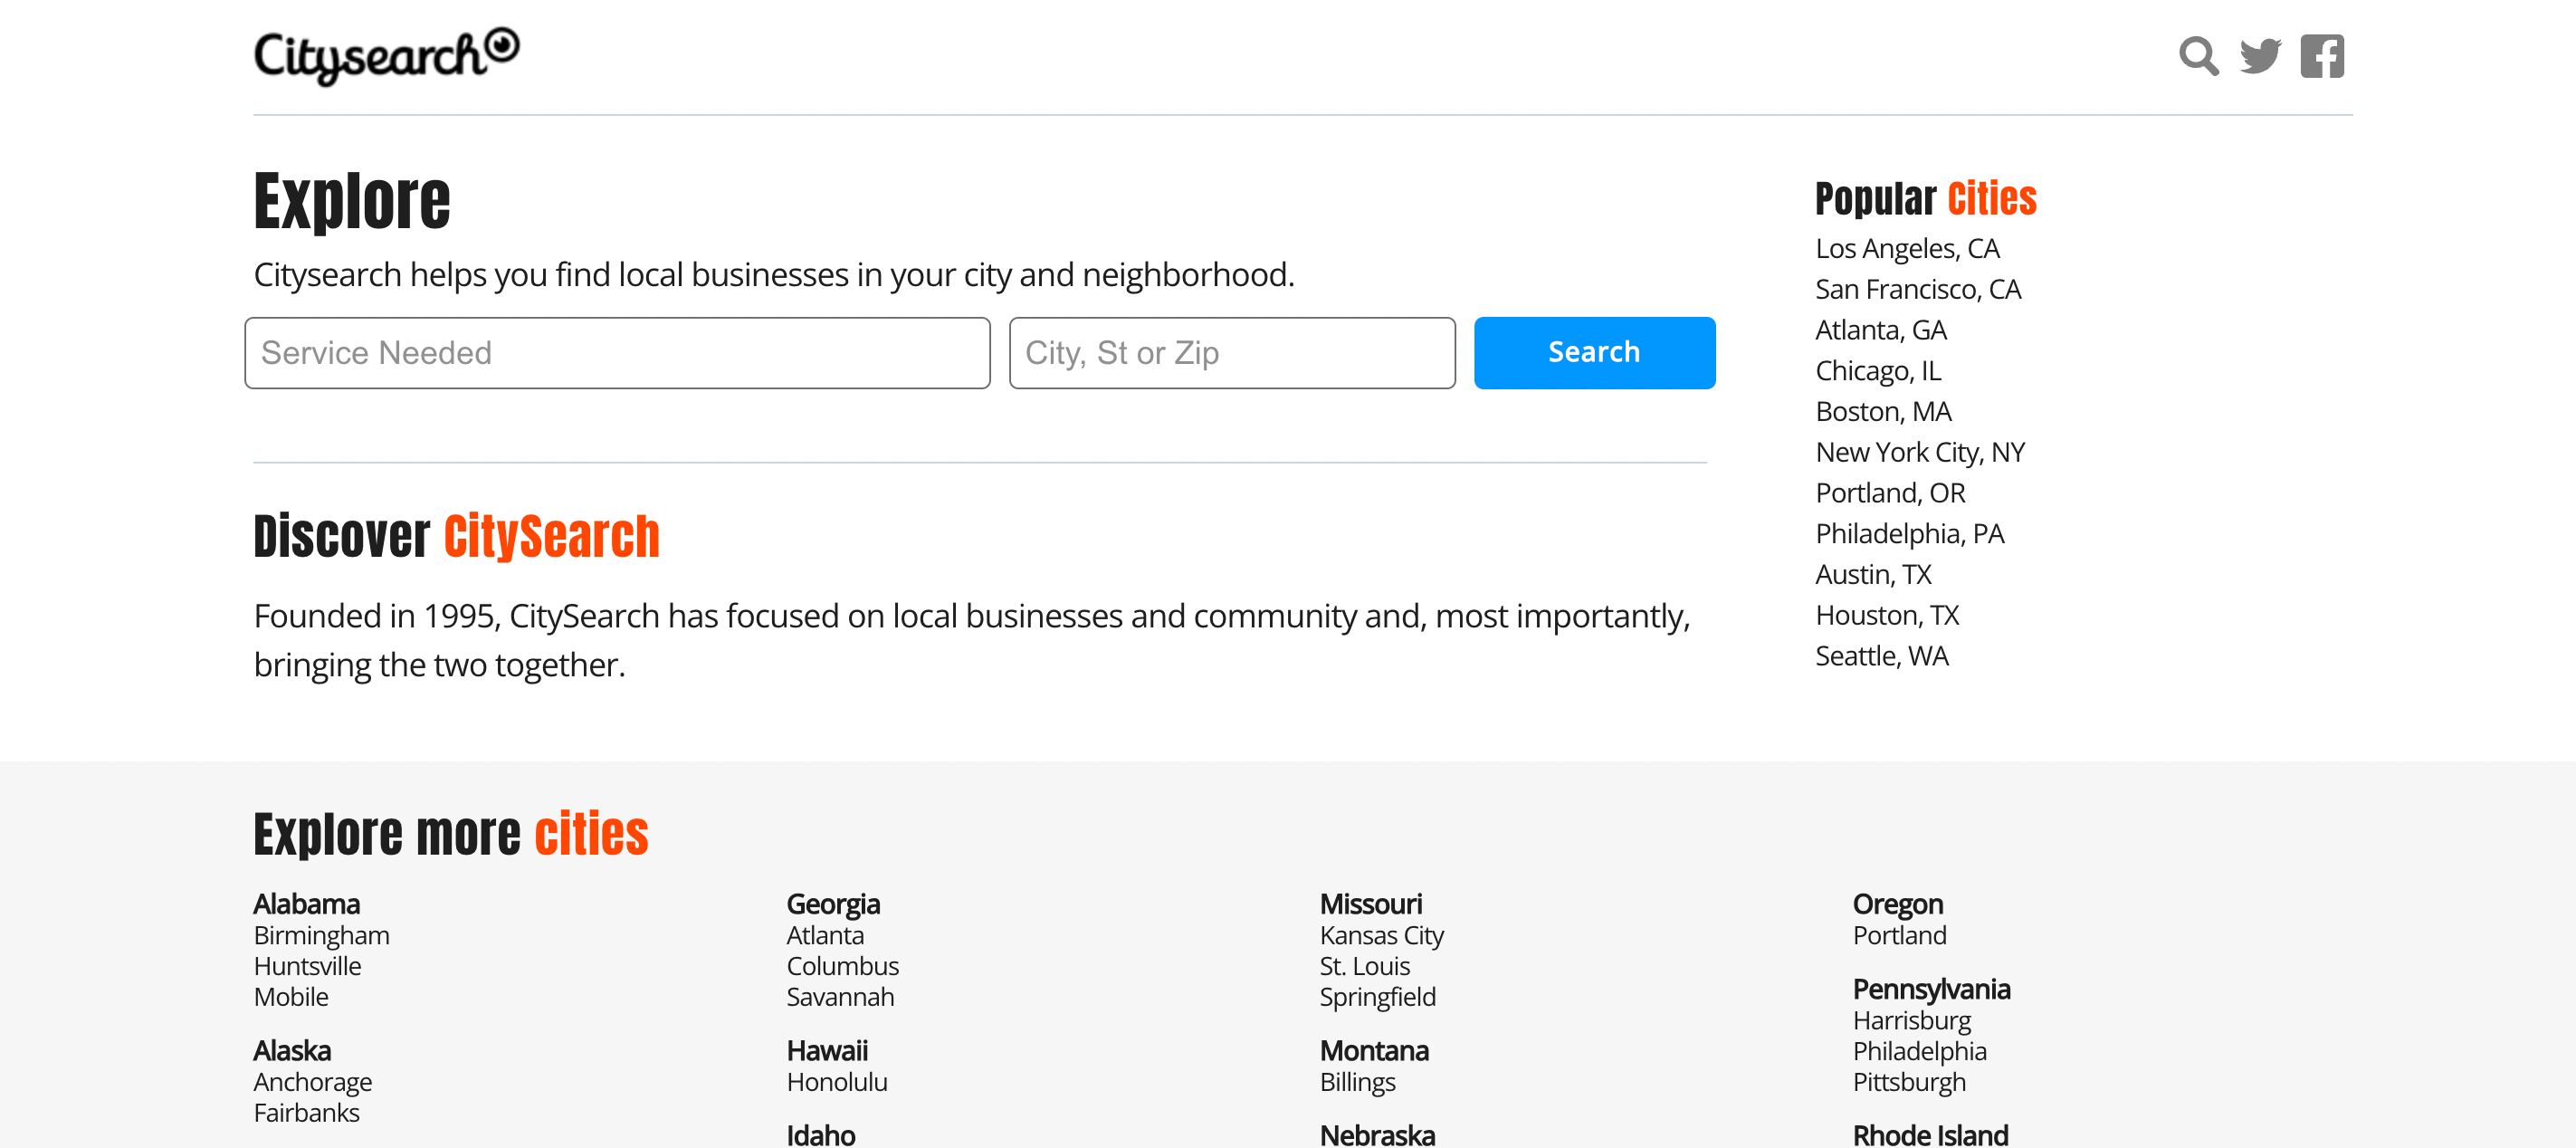Click the Service Needed input field
The height and width of the screenshot is (1148, 2576).
click(617, 352)
